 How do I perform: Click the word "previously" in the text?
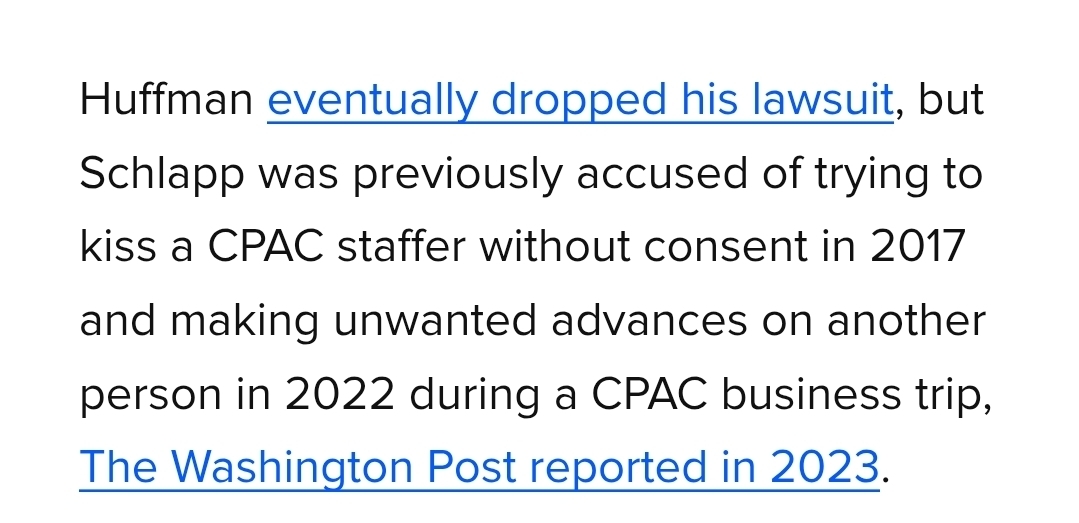point(456,175)
